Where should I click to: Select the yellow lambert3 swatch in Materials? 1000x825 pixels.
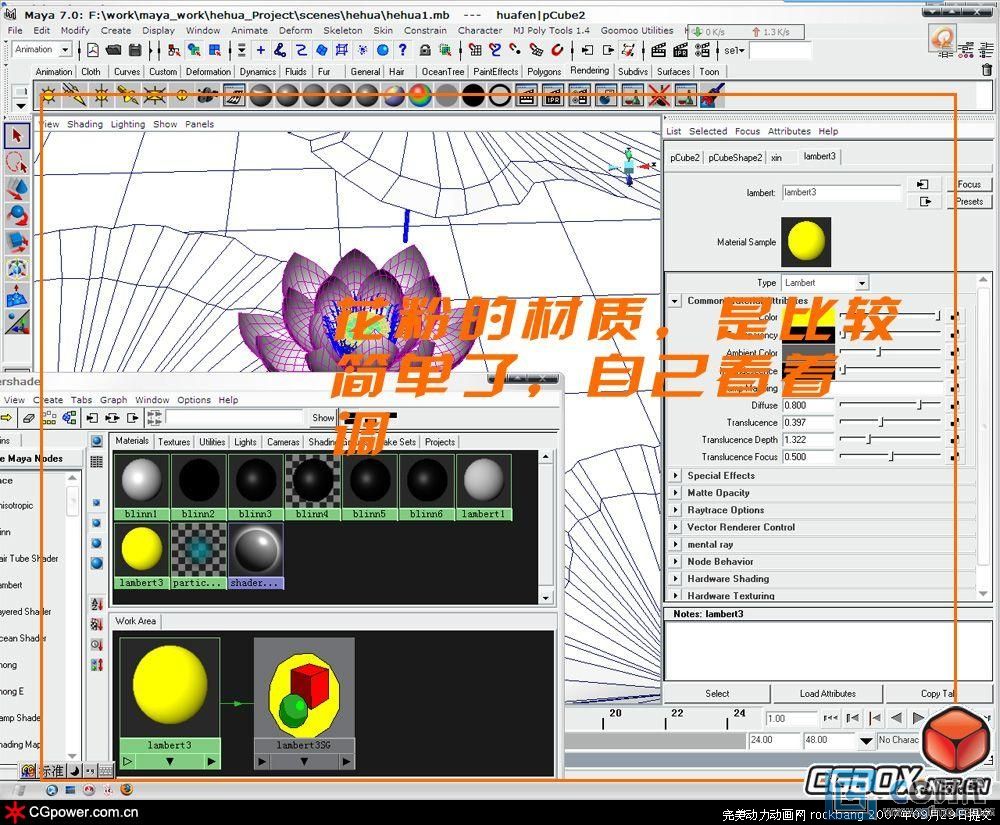(141, 556)
